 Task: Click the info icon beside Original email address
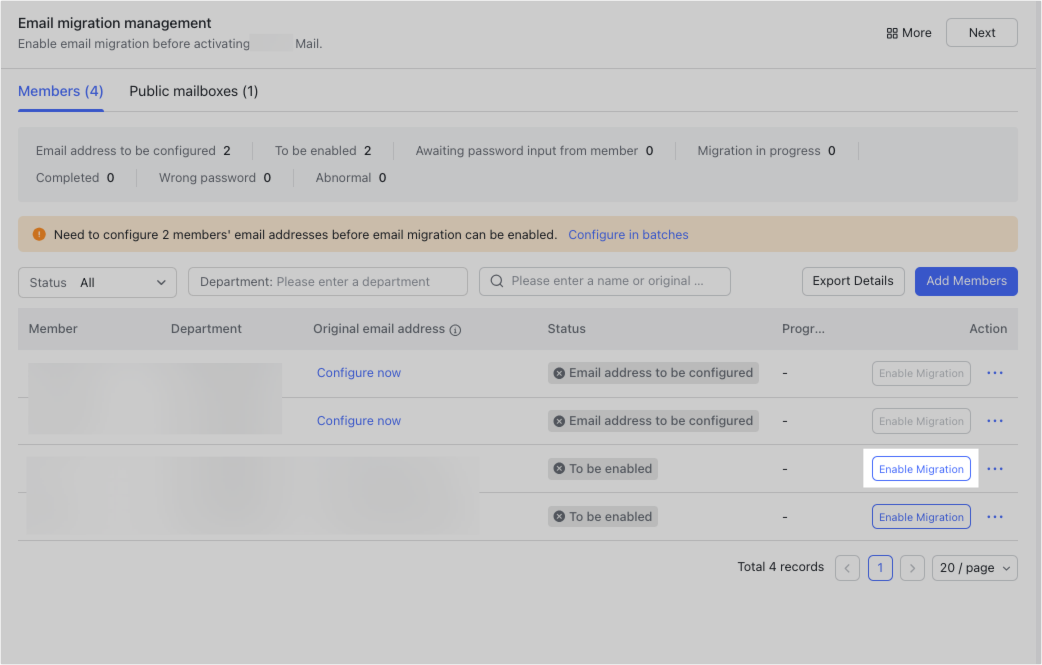(x=456, y=329)
